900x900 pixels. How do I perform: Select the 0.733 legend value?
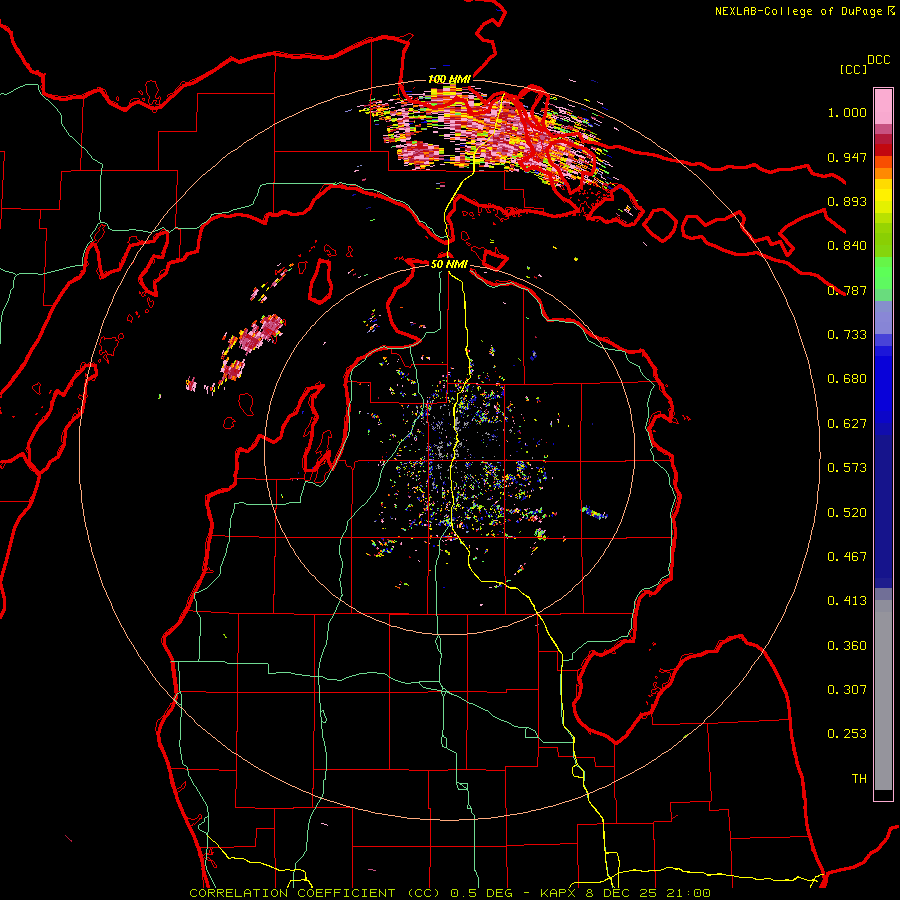click(847, 335)
